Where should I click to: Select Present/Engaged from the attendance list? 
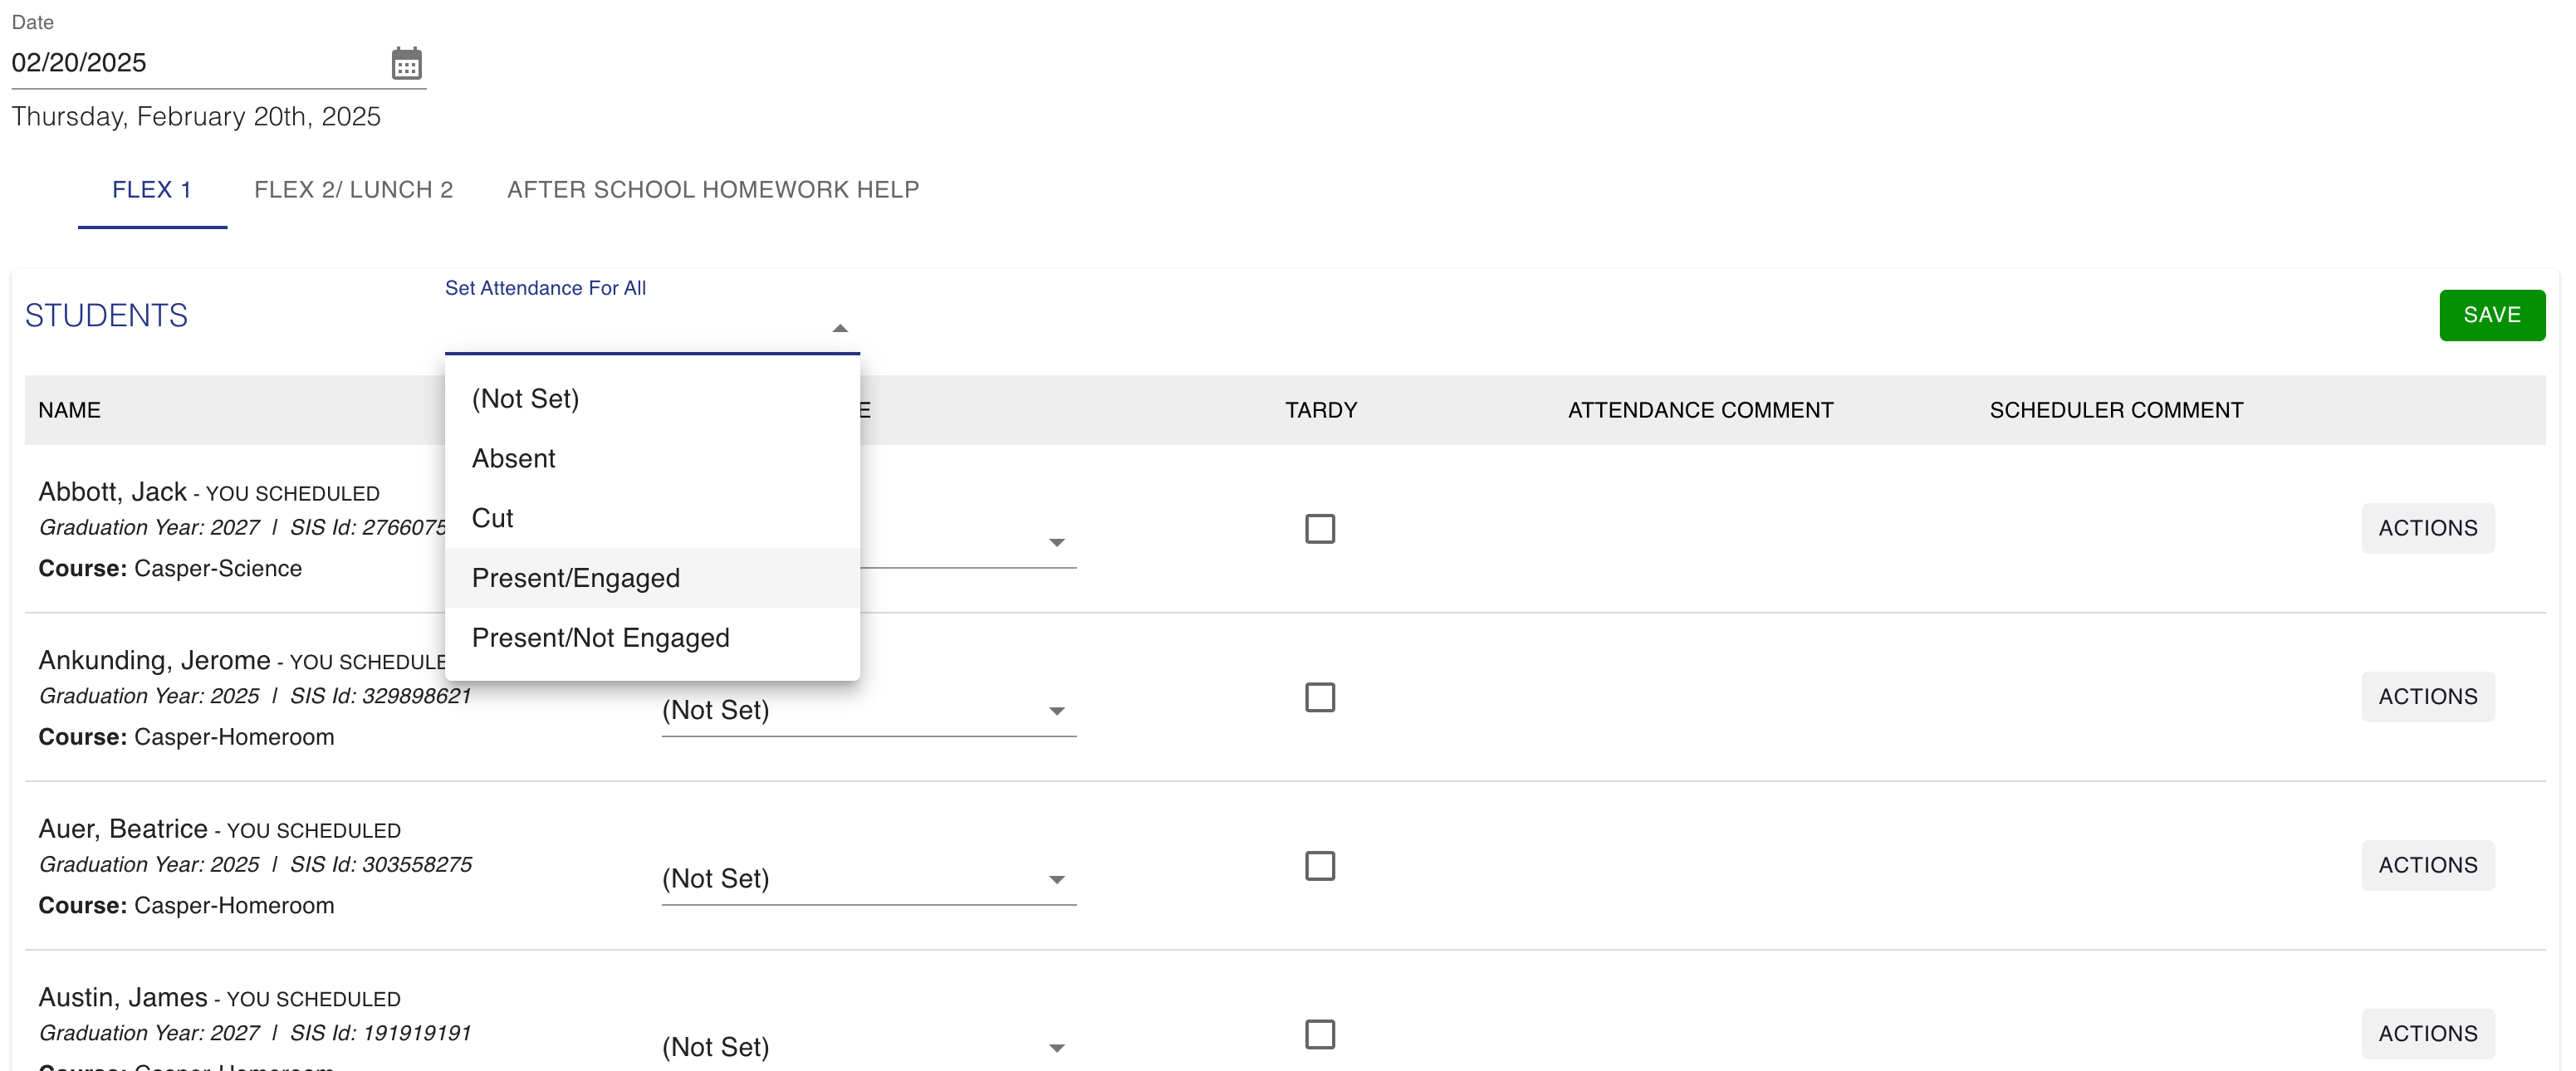(576, 578)
